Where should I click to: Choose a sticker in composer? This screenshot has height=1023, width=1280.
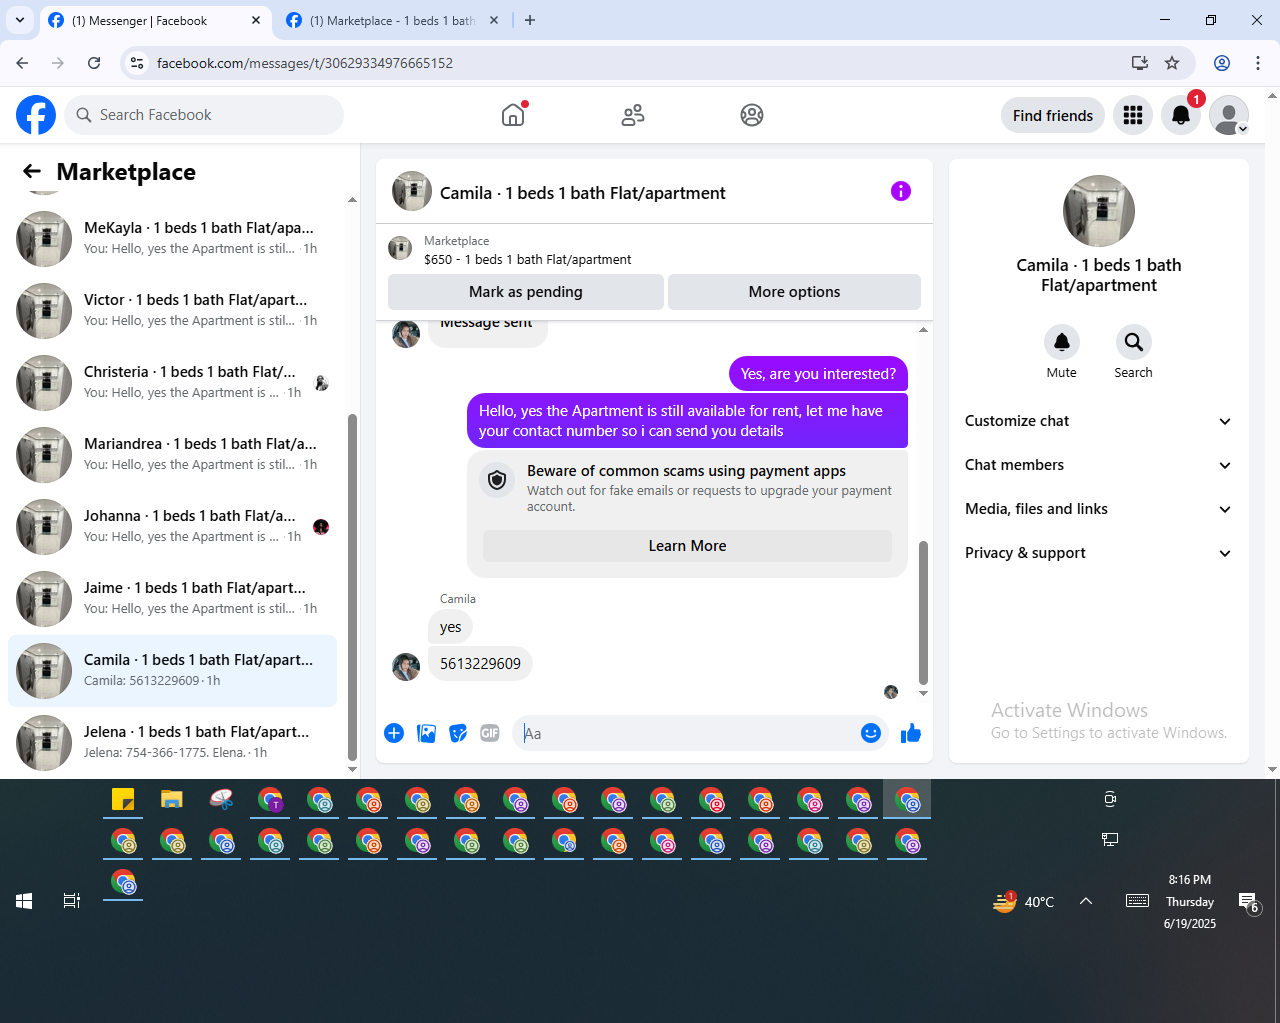(458, 733)
